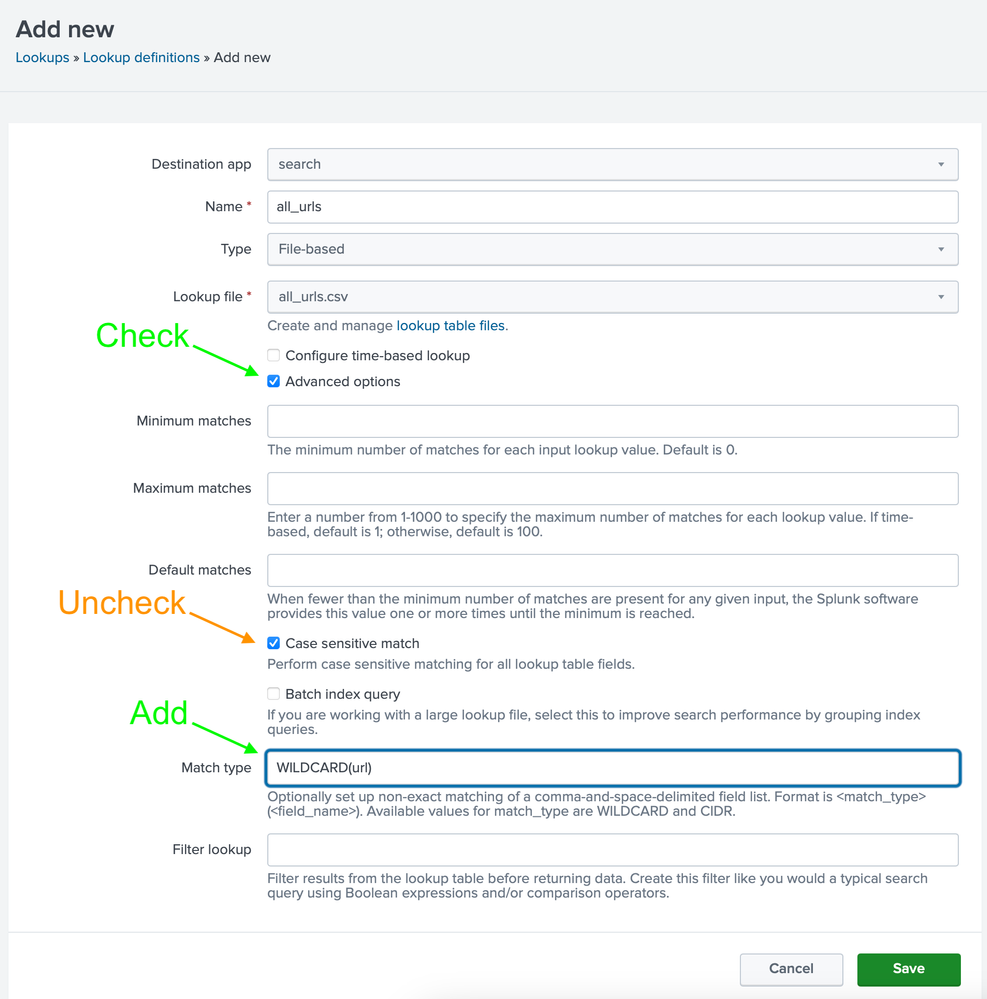This screenshot has height=999, width=987.
Task: Enable Configure time-based lookup checkbox
Action: (274, 356)
